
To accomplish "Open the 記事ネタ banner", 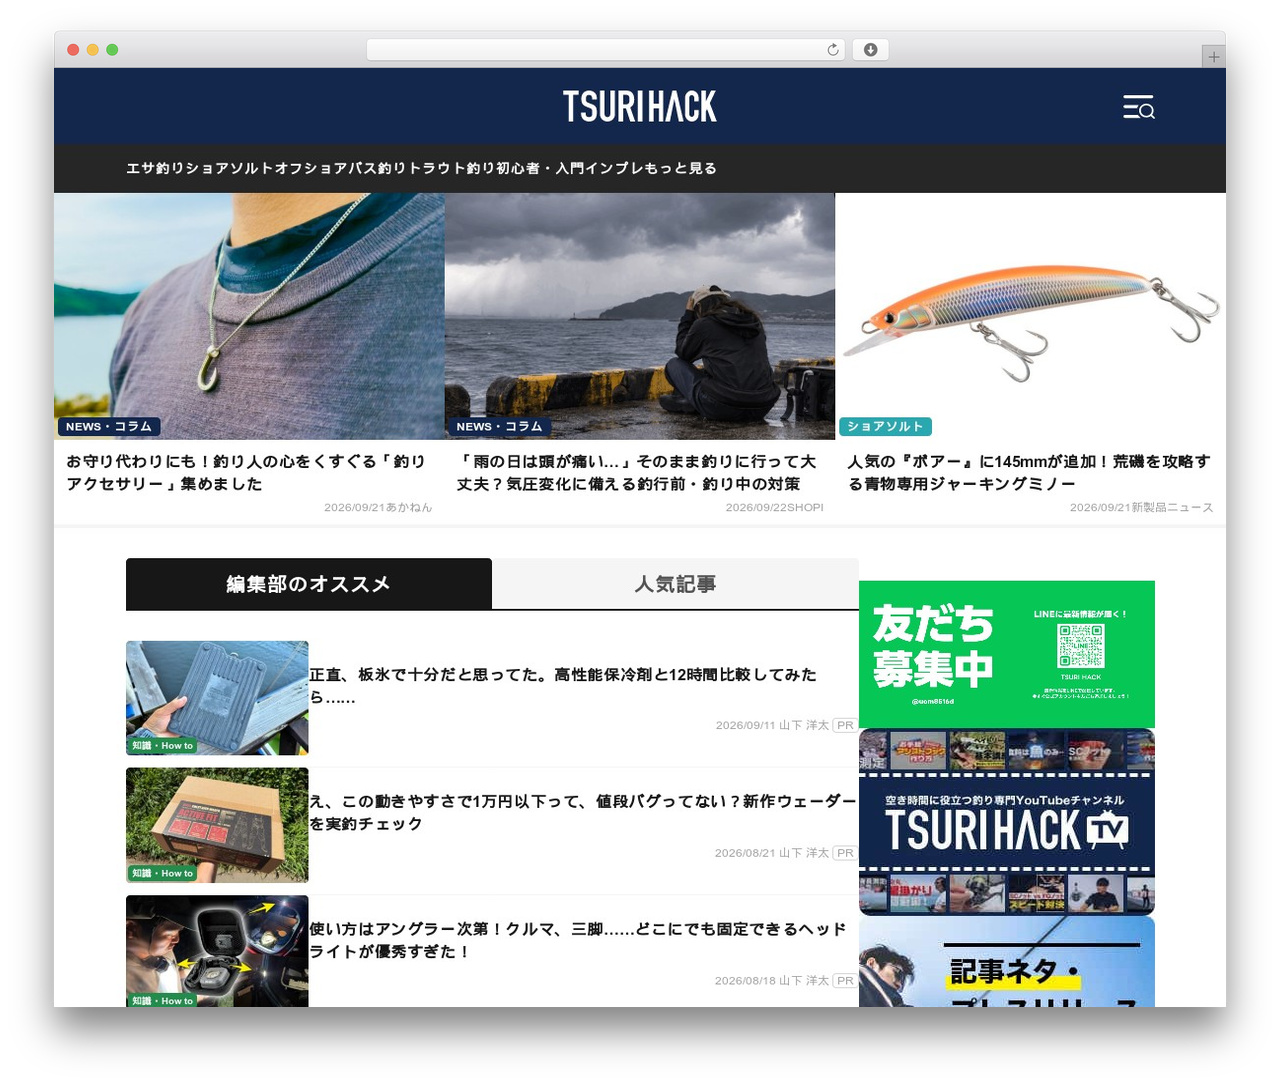I will [x=1007, y=962].
